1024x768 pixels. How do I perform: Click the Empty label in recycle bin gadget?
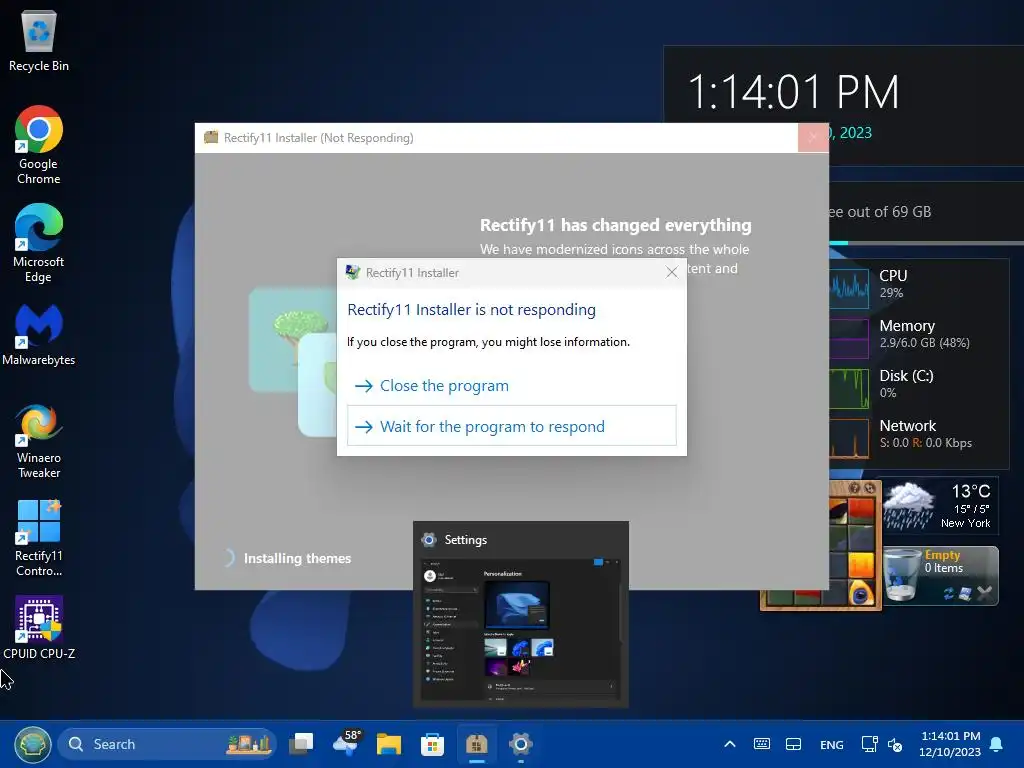pyautogui.click(x=942, y=554)
